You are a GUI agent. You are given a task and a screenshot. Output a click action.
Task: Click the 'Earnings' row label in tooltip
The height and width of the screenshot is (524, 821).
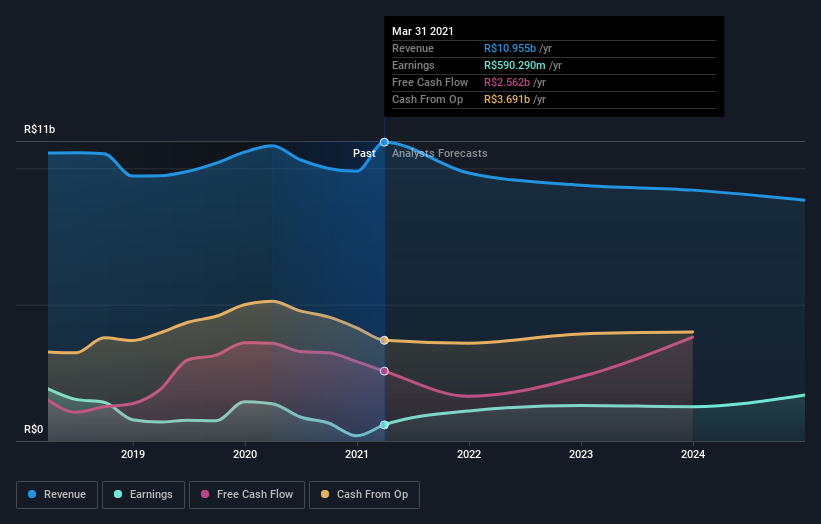tap(413, 65)
